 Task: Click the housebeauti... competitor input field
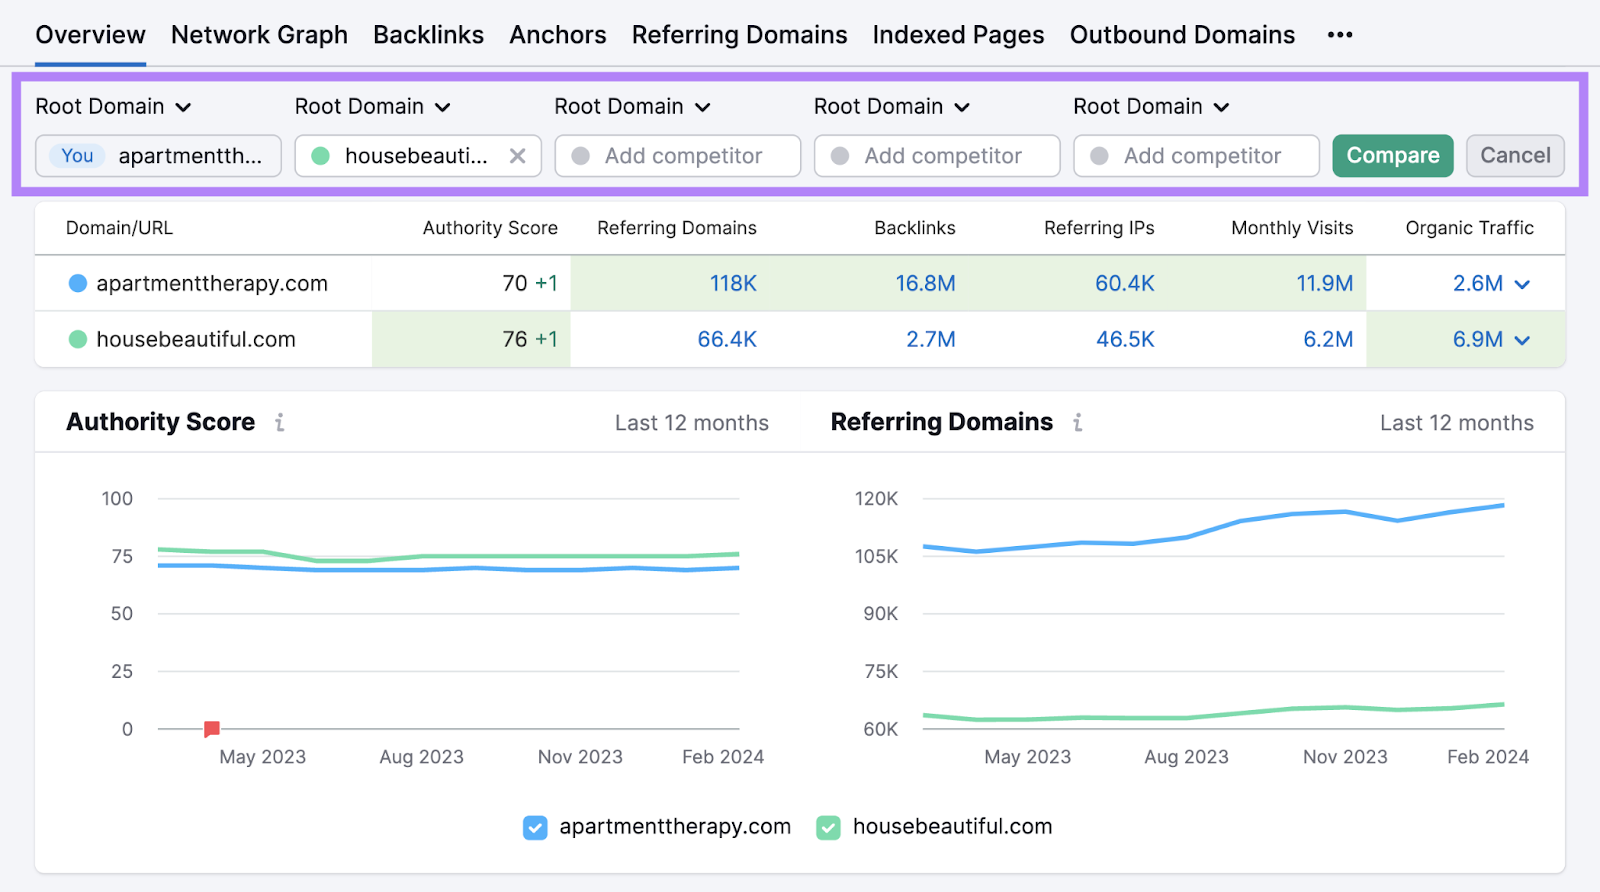click(416, 156)
